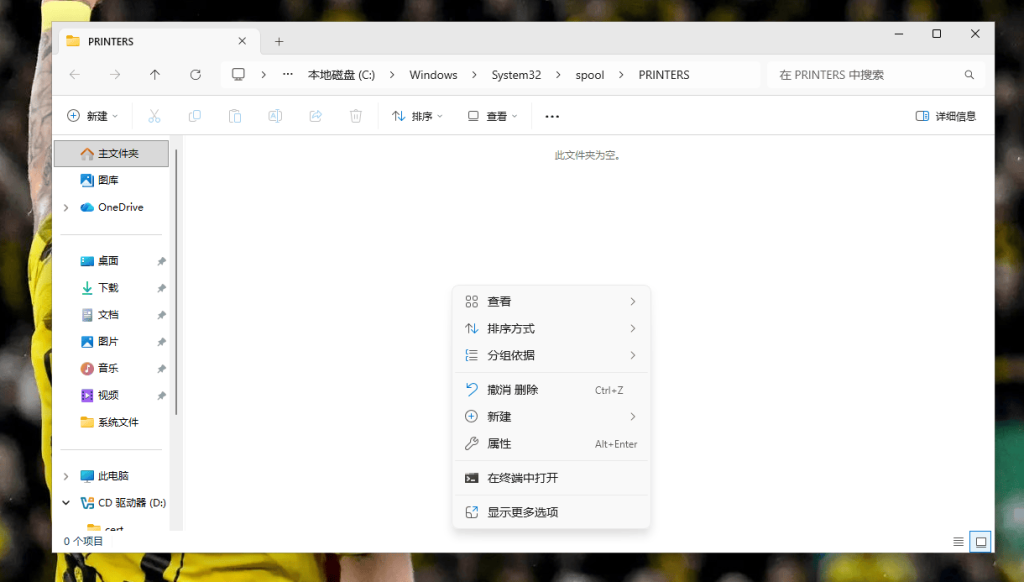Click chevron after spool in address bar
This screenshot has height=582, width=1024.
tap(621, 75)
